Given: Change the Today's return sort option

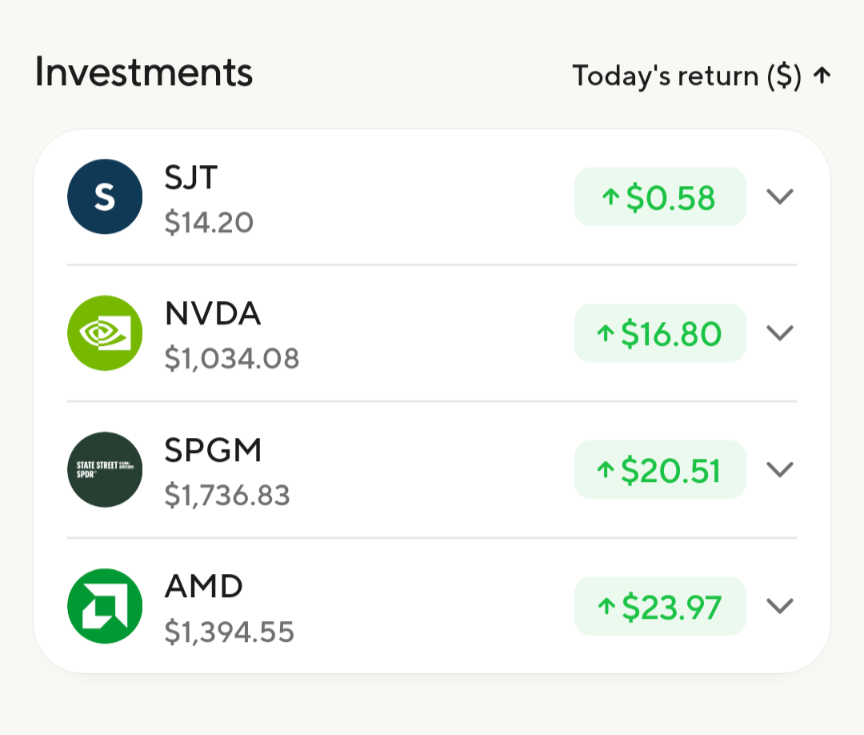Looking at the screenshot, I should (x=686, y=76).
